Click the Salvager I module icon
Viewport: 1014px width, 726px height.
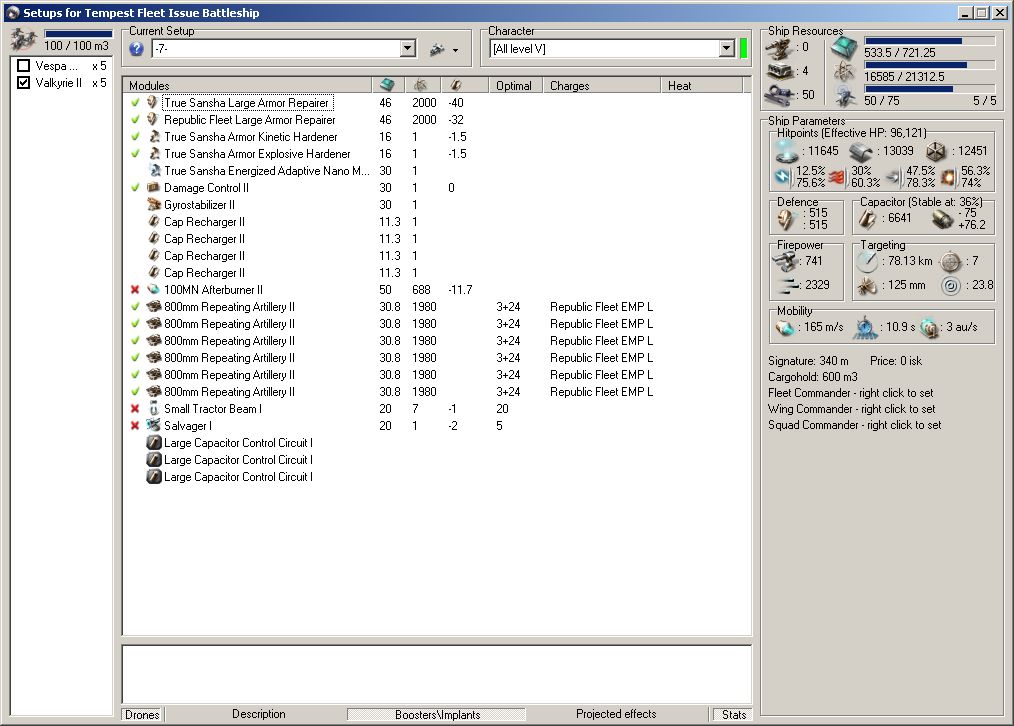154,425
